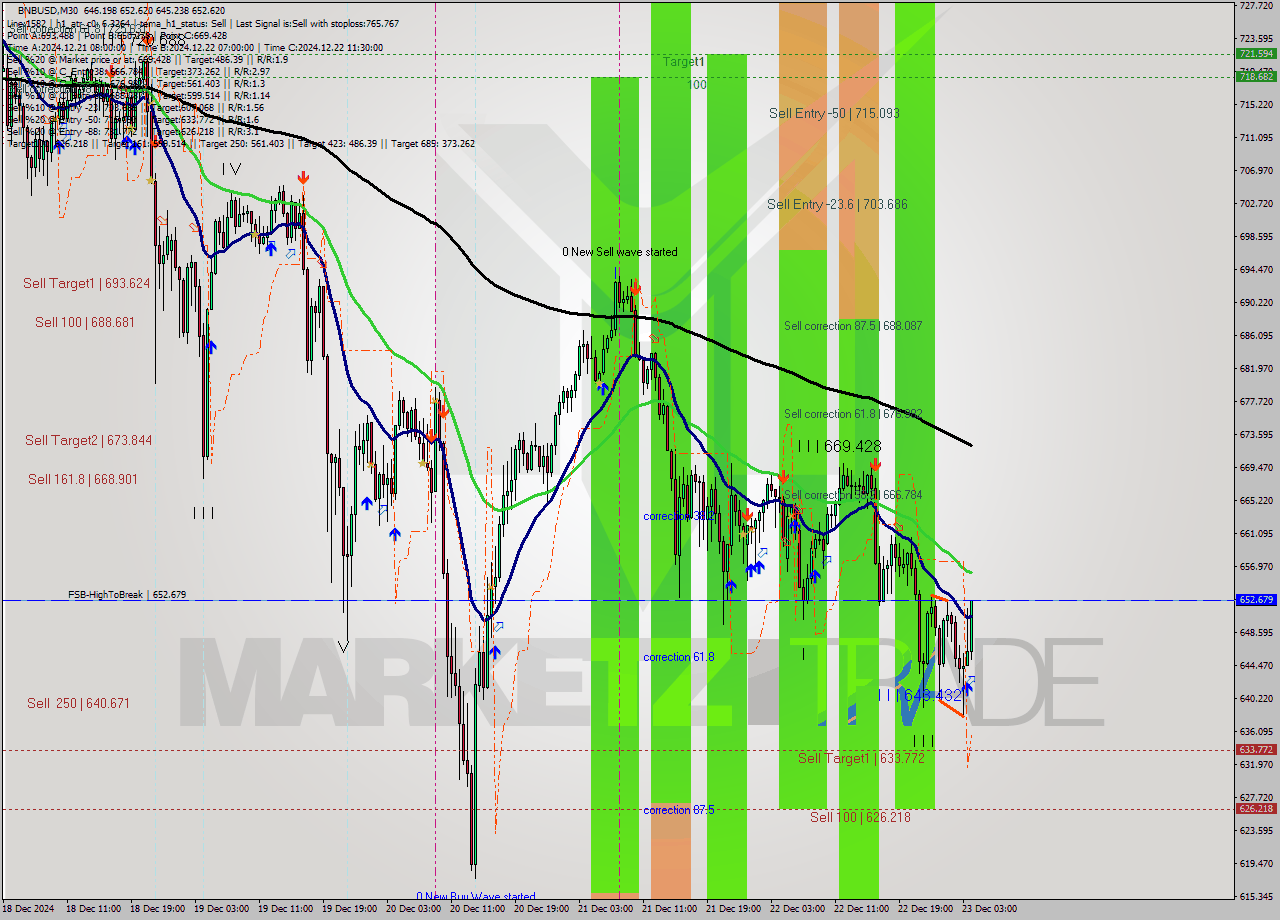Click the blue 'correction 61.8' label
Image resolution: width=1280 pixels, height=920 pixels.
(x=678, y=657)
